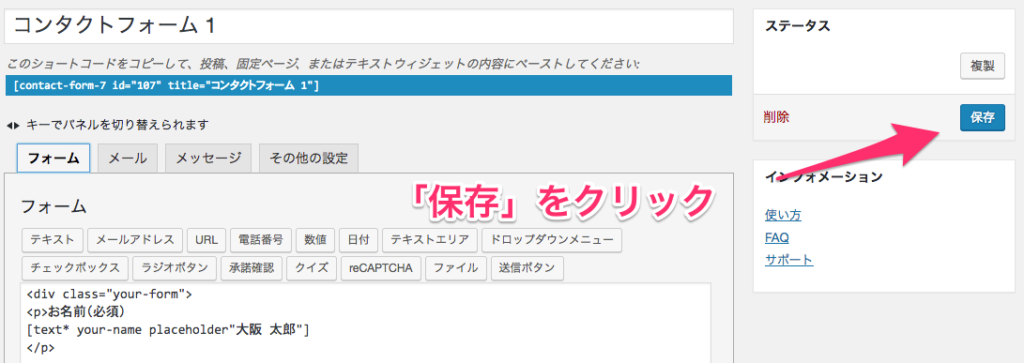Add a チェックボックス tag
Image resolution: width=1024 pixels, height=363 pixels.
(x=74, y=268)
